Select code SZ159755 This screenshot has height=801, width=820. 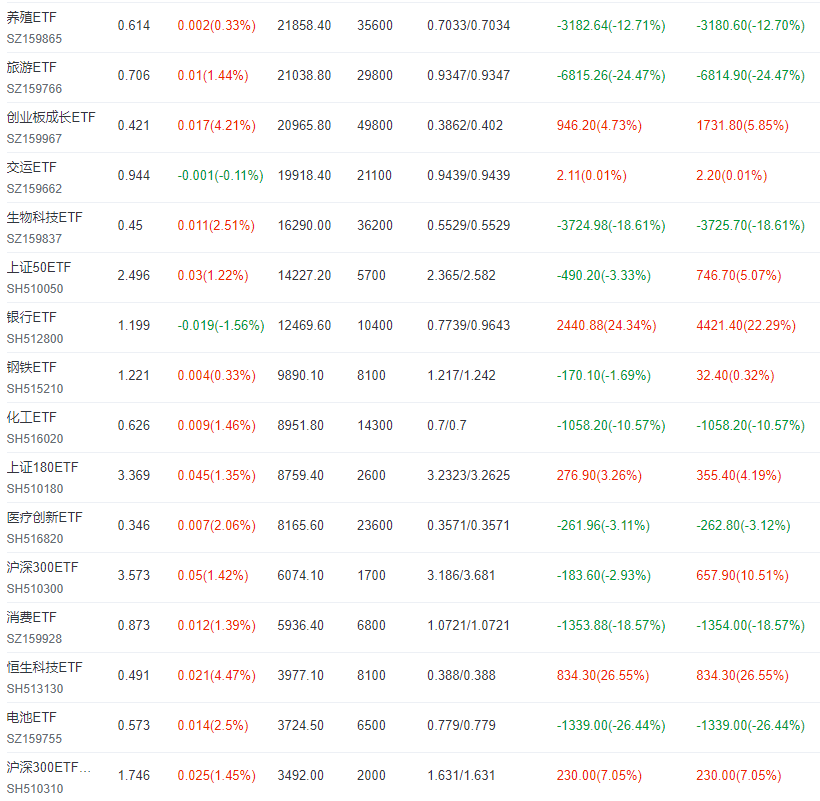tap(34, 739)
